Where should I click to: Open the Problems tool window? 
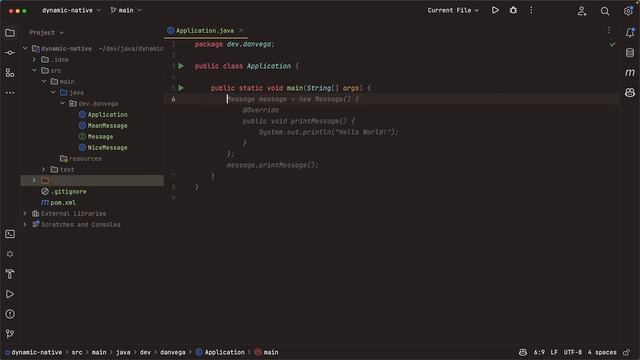[x=10, y=314]
